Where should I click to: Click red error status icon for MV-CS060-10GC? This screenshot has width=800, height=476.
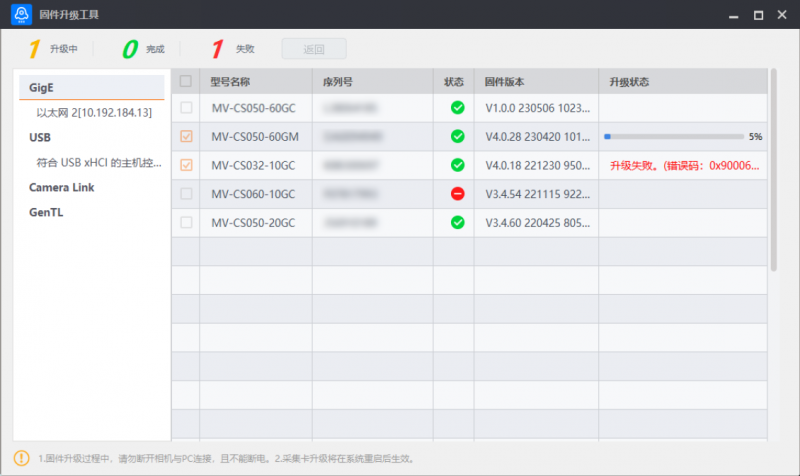(457, 193)
